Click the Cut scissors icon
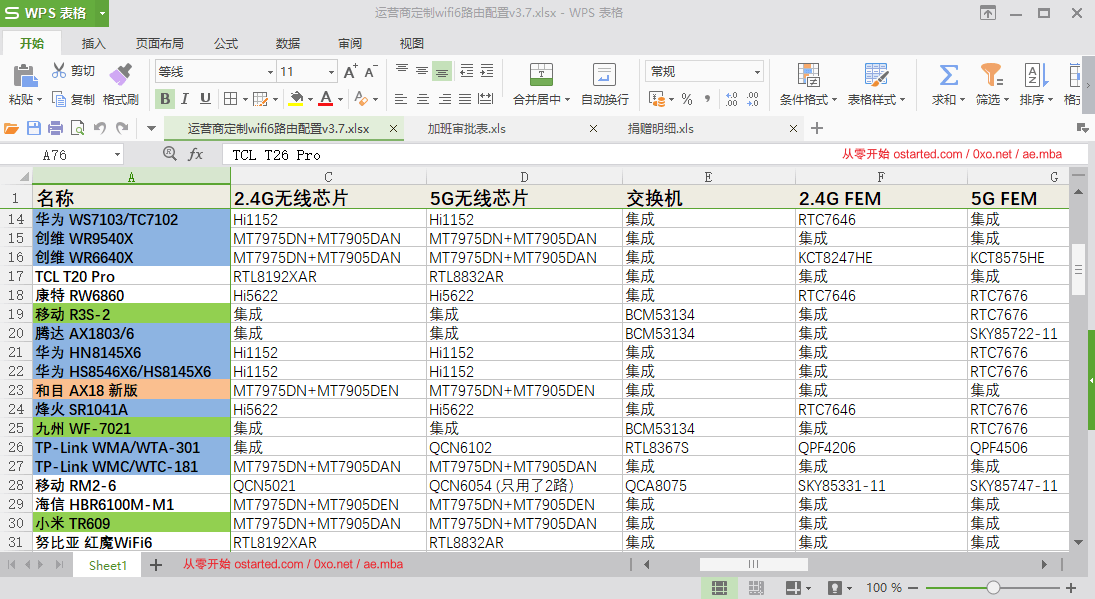The width and height of the screenshot is (1095, 599). coord(59,71)
